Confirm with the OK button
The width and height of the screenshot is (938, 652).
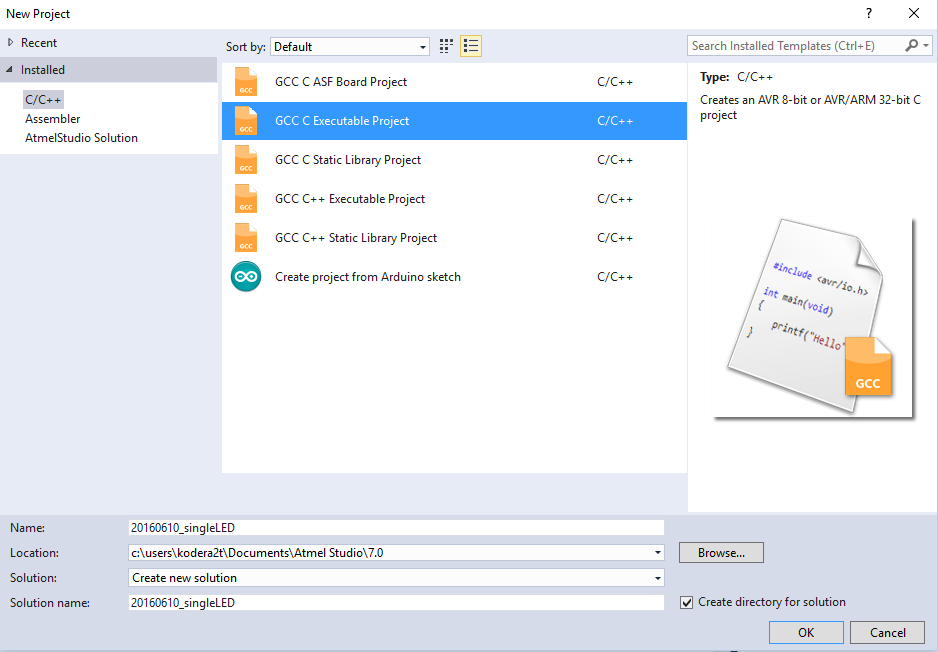(806, 632)
